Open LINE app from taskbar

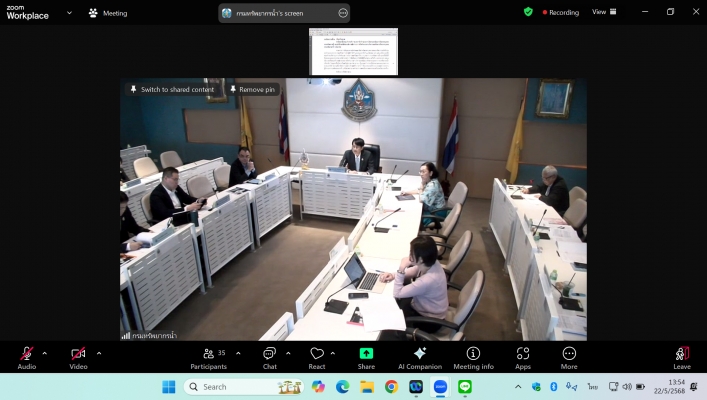[464, 387]
